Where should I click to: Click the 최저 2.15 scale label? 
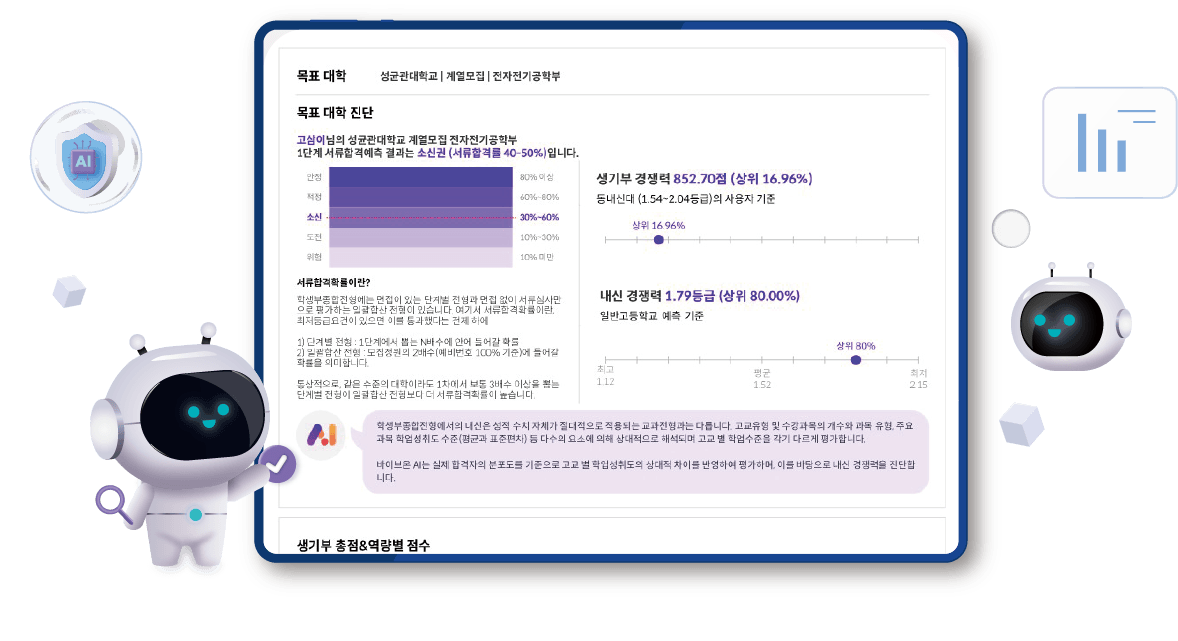pos(918,379)
